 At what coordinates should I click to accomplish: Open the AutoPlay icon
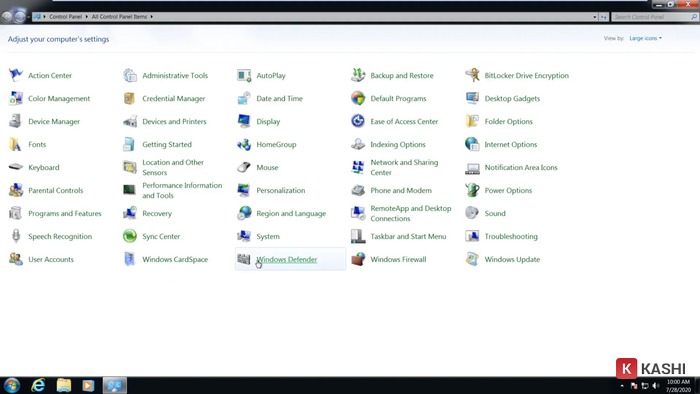click(x=244, y=75)
